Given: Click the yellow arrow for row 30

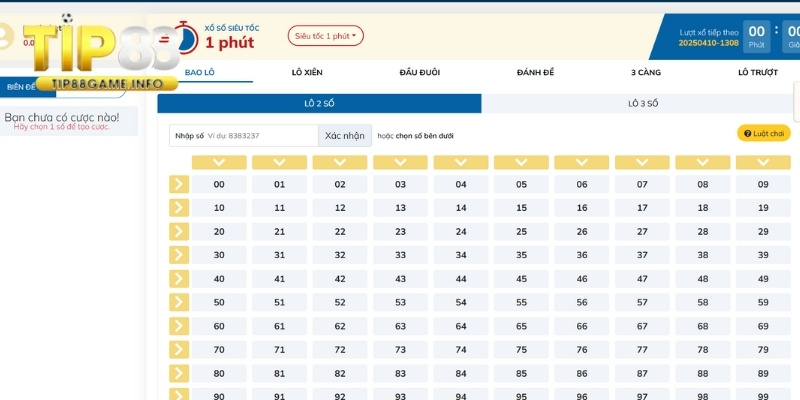Looking at the screenshot, I should 179,255.
